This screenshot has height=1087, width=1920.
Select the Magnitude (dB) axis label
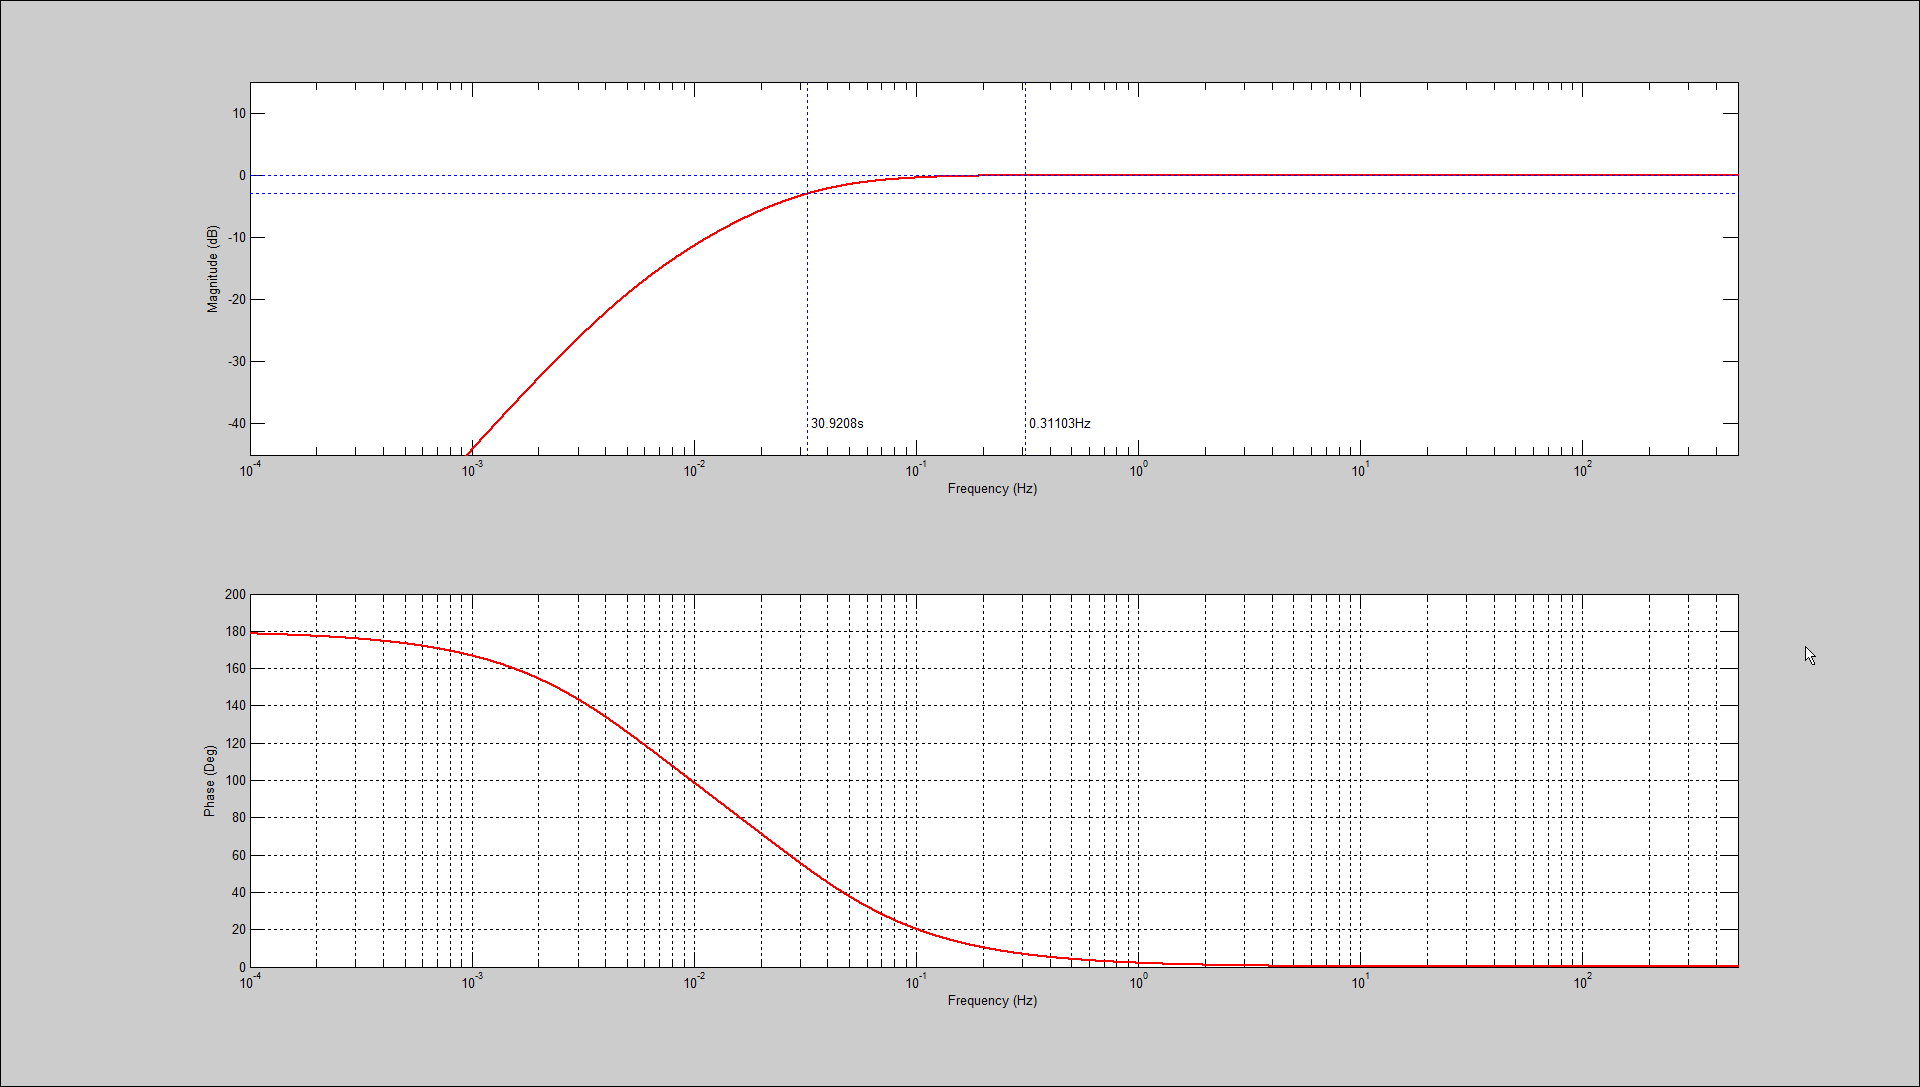pos(212,269)
